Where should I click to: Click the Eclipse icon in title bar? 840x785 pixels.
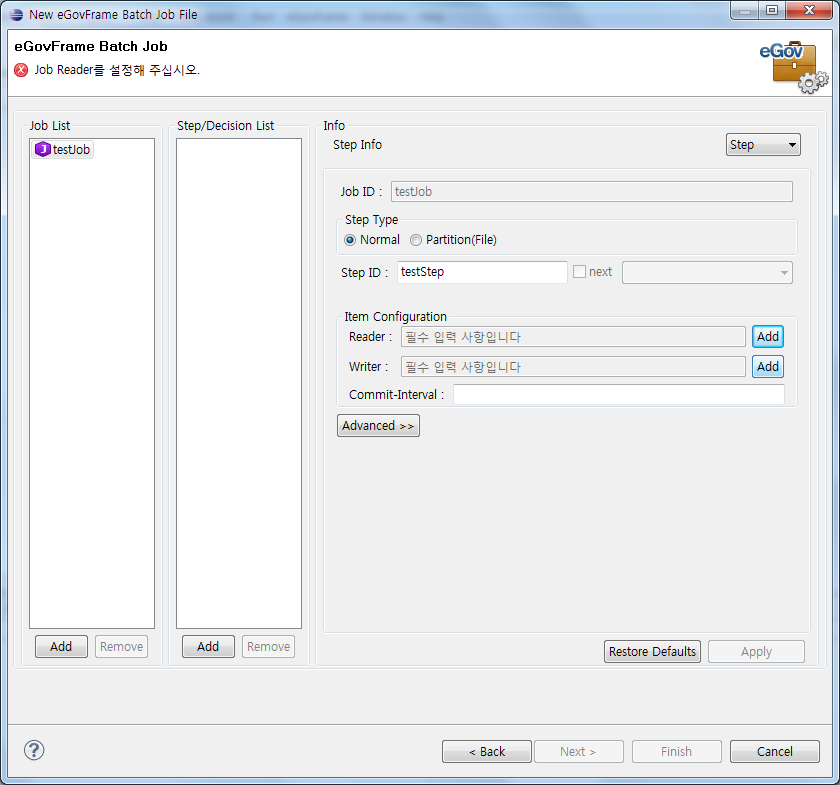click(17, 14)
